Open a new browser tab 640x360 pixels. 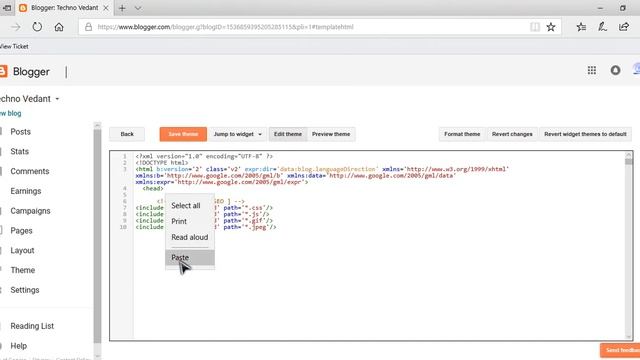click(x=122, y=8)
